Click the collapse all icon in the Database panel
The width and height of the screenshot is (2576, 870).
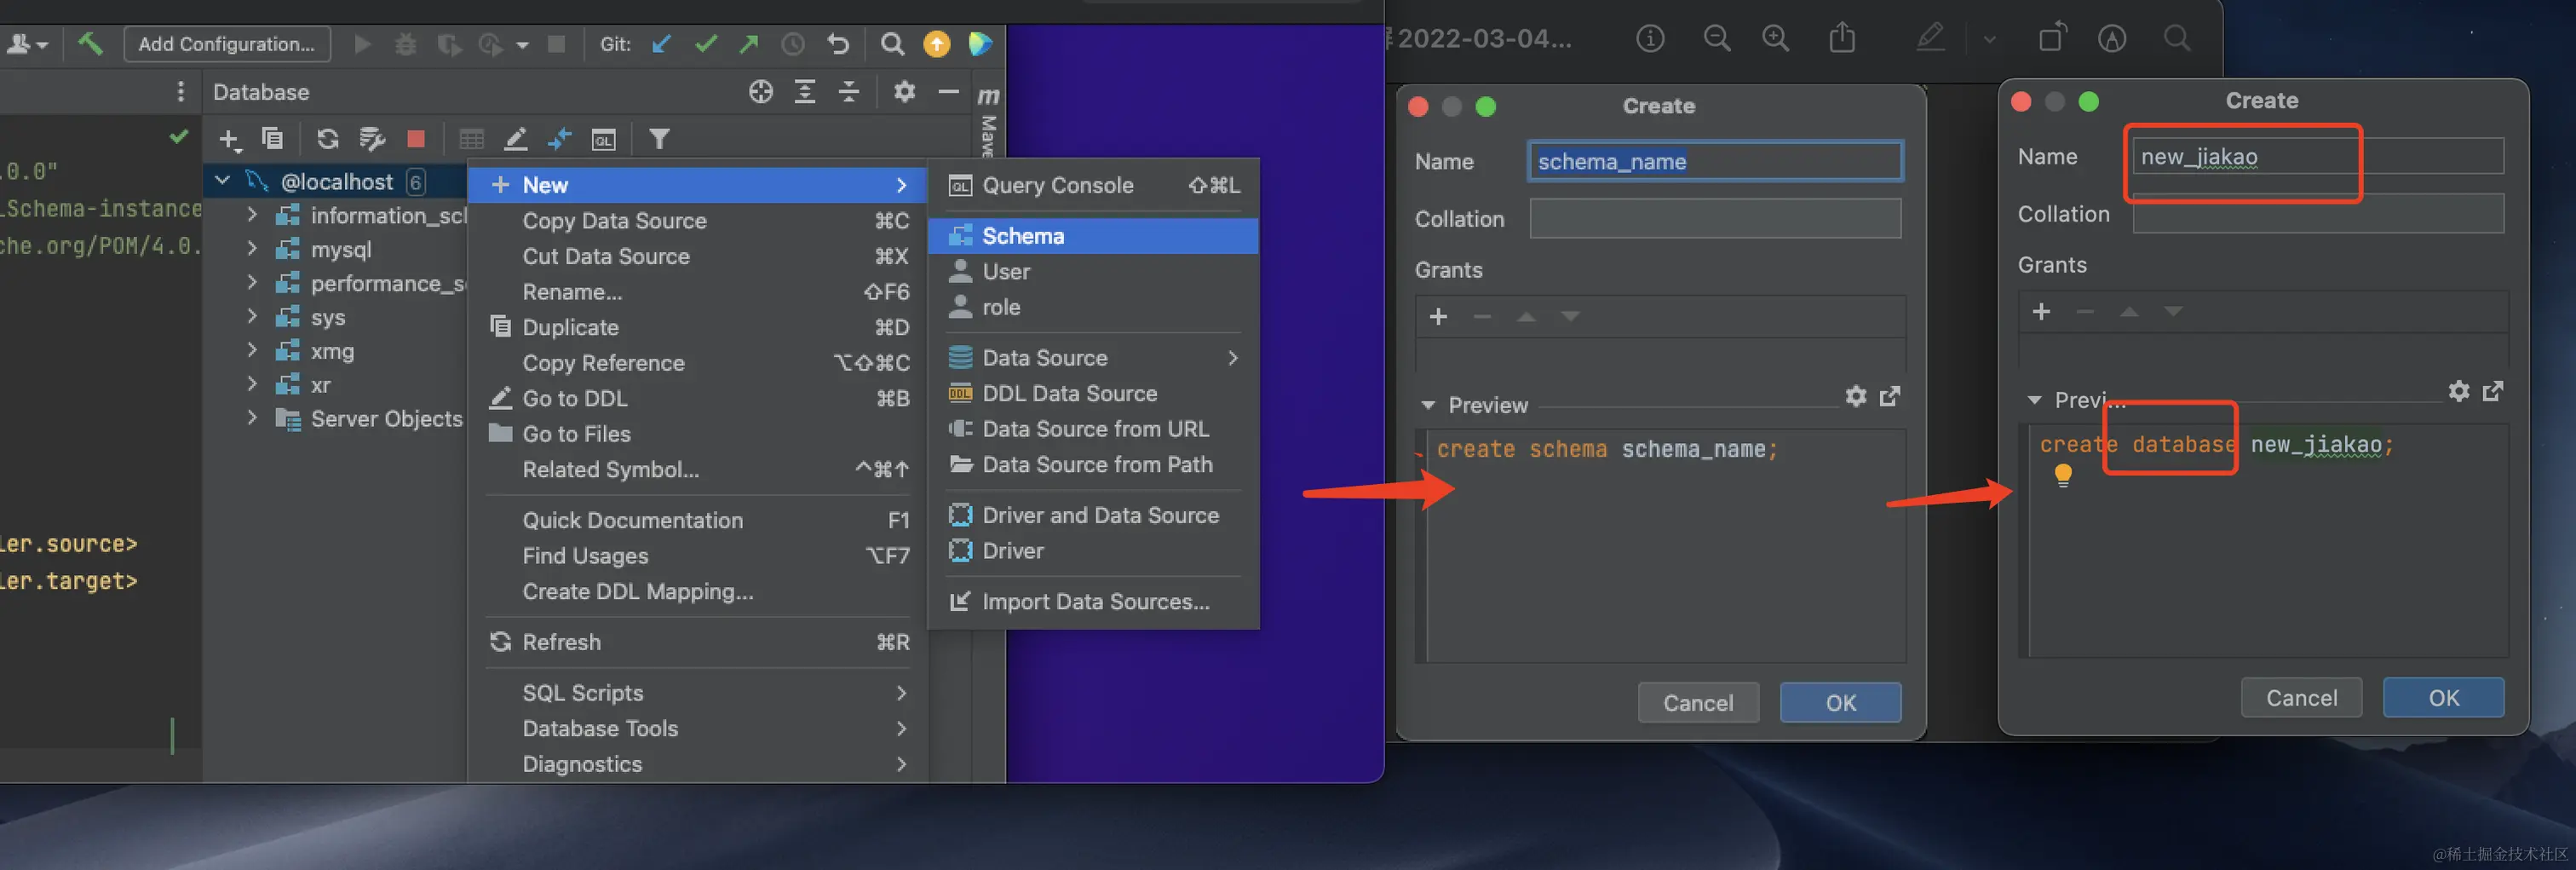coord(849,92)
